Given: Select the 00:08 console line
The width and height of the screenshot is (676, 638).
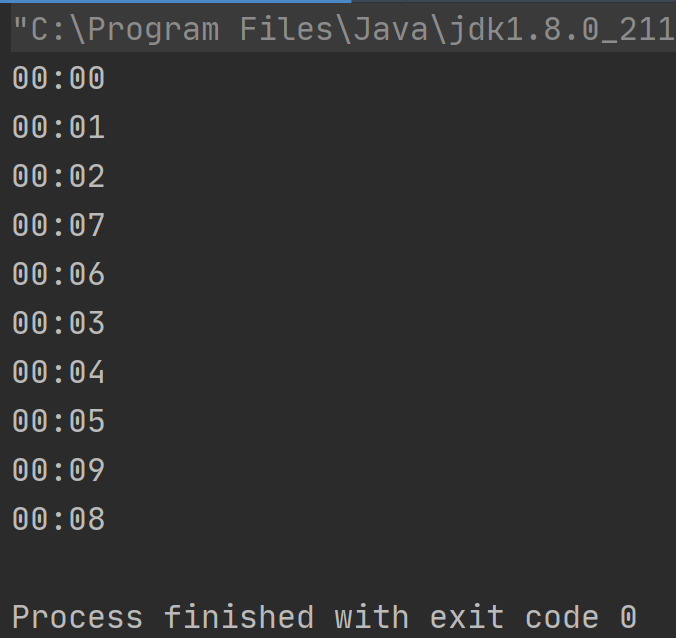Looking at the screenshot, I should pyautogui.click(x=59, y=519).
